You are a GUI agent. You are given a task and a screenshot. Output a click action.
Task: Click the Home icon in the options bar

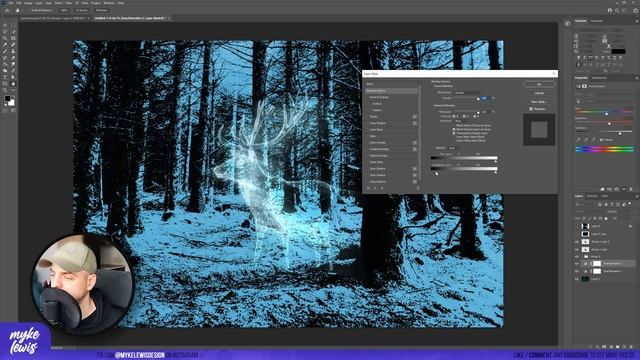[x=7, y=10]
